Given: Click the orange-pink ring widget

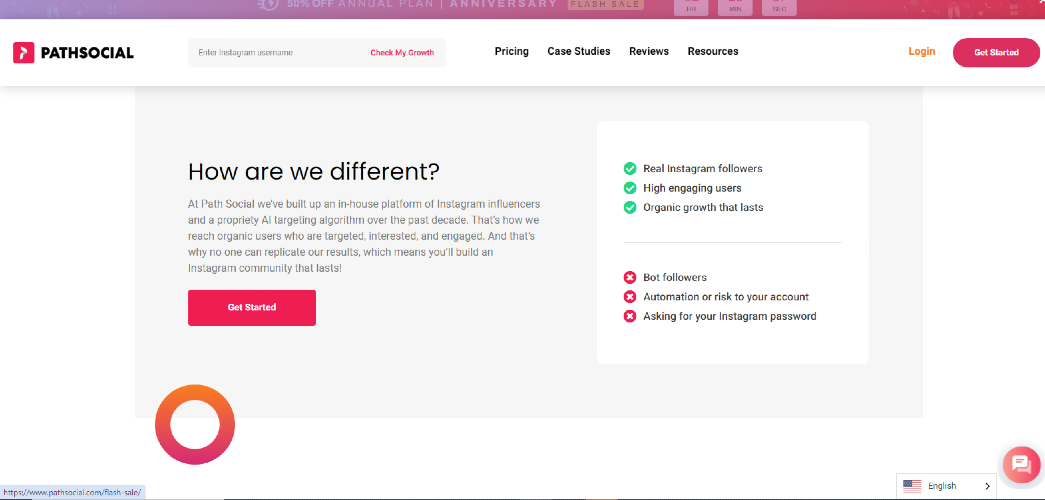Looking at the screenshot, I should tap(195, 425).
